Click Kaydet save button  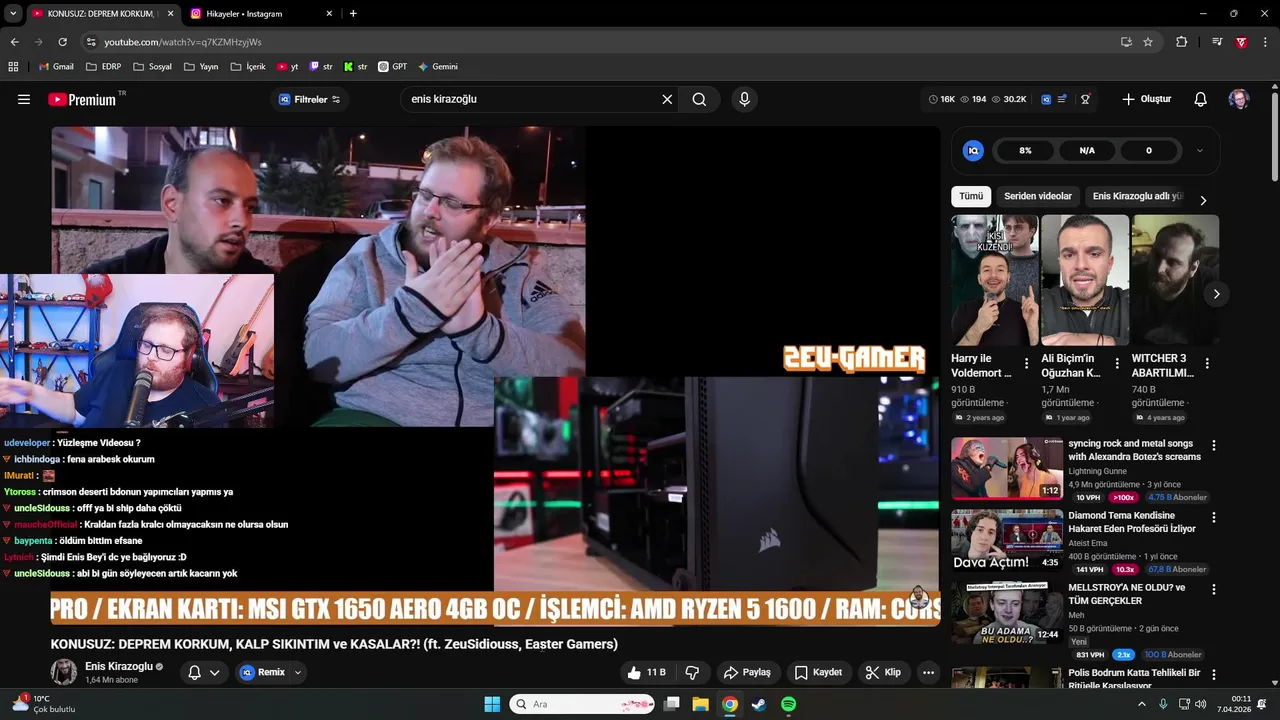click(x=818, y=672)
